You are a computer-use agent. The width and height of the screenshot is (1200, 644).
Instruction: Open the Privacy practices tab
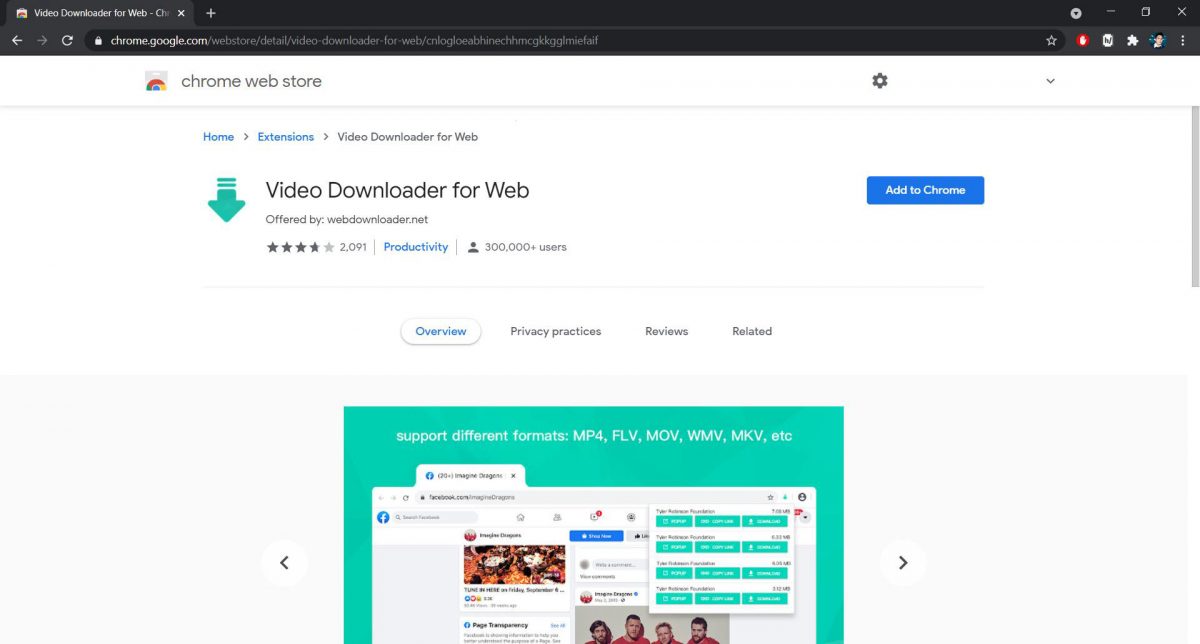click(x=556, y=331)
